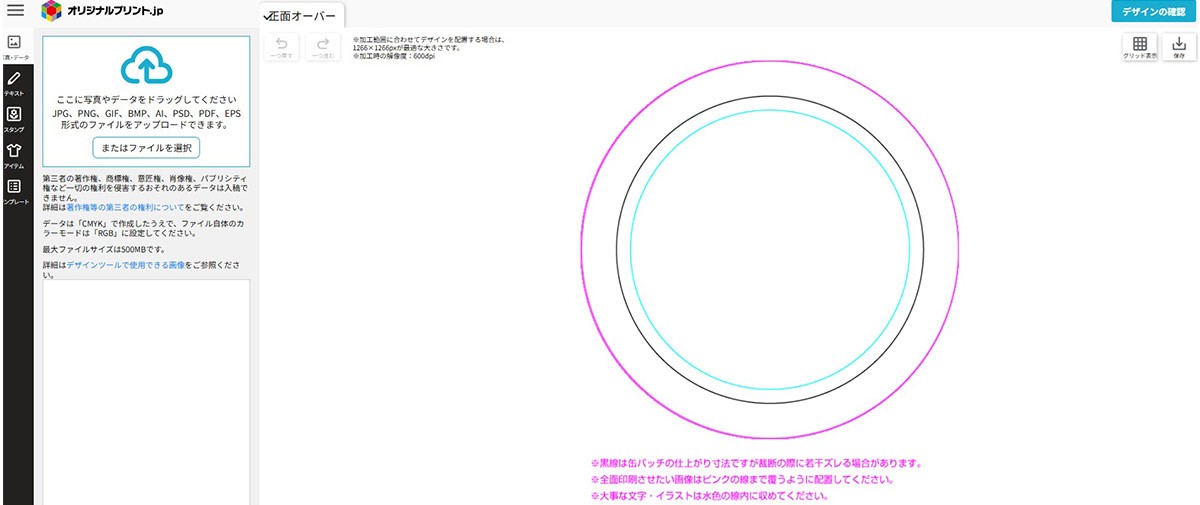The width and height of the screenshot is (1200, 505).
Task: Click the 保存 save icon
Action: (1178, 48)
